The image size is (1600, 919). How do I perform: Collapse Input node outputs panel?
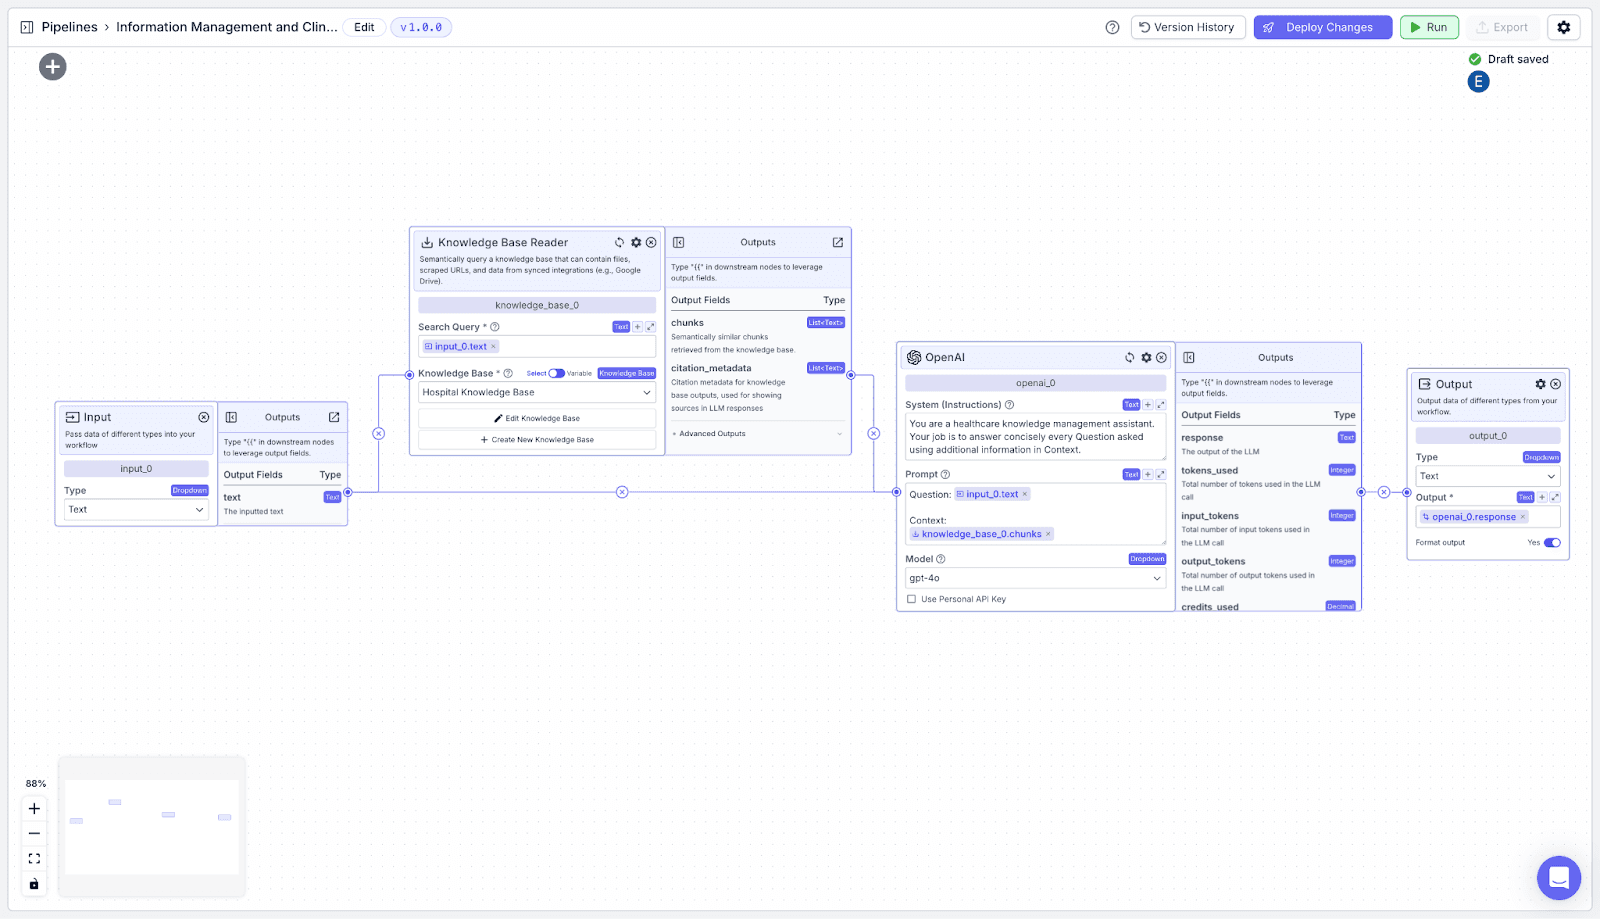point(231,417)
